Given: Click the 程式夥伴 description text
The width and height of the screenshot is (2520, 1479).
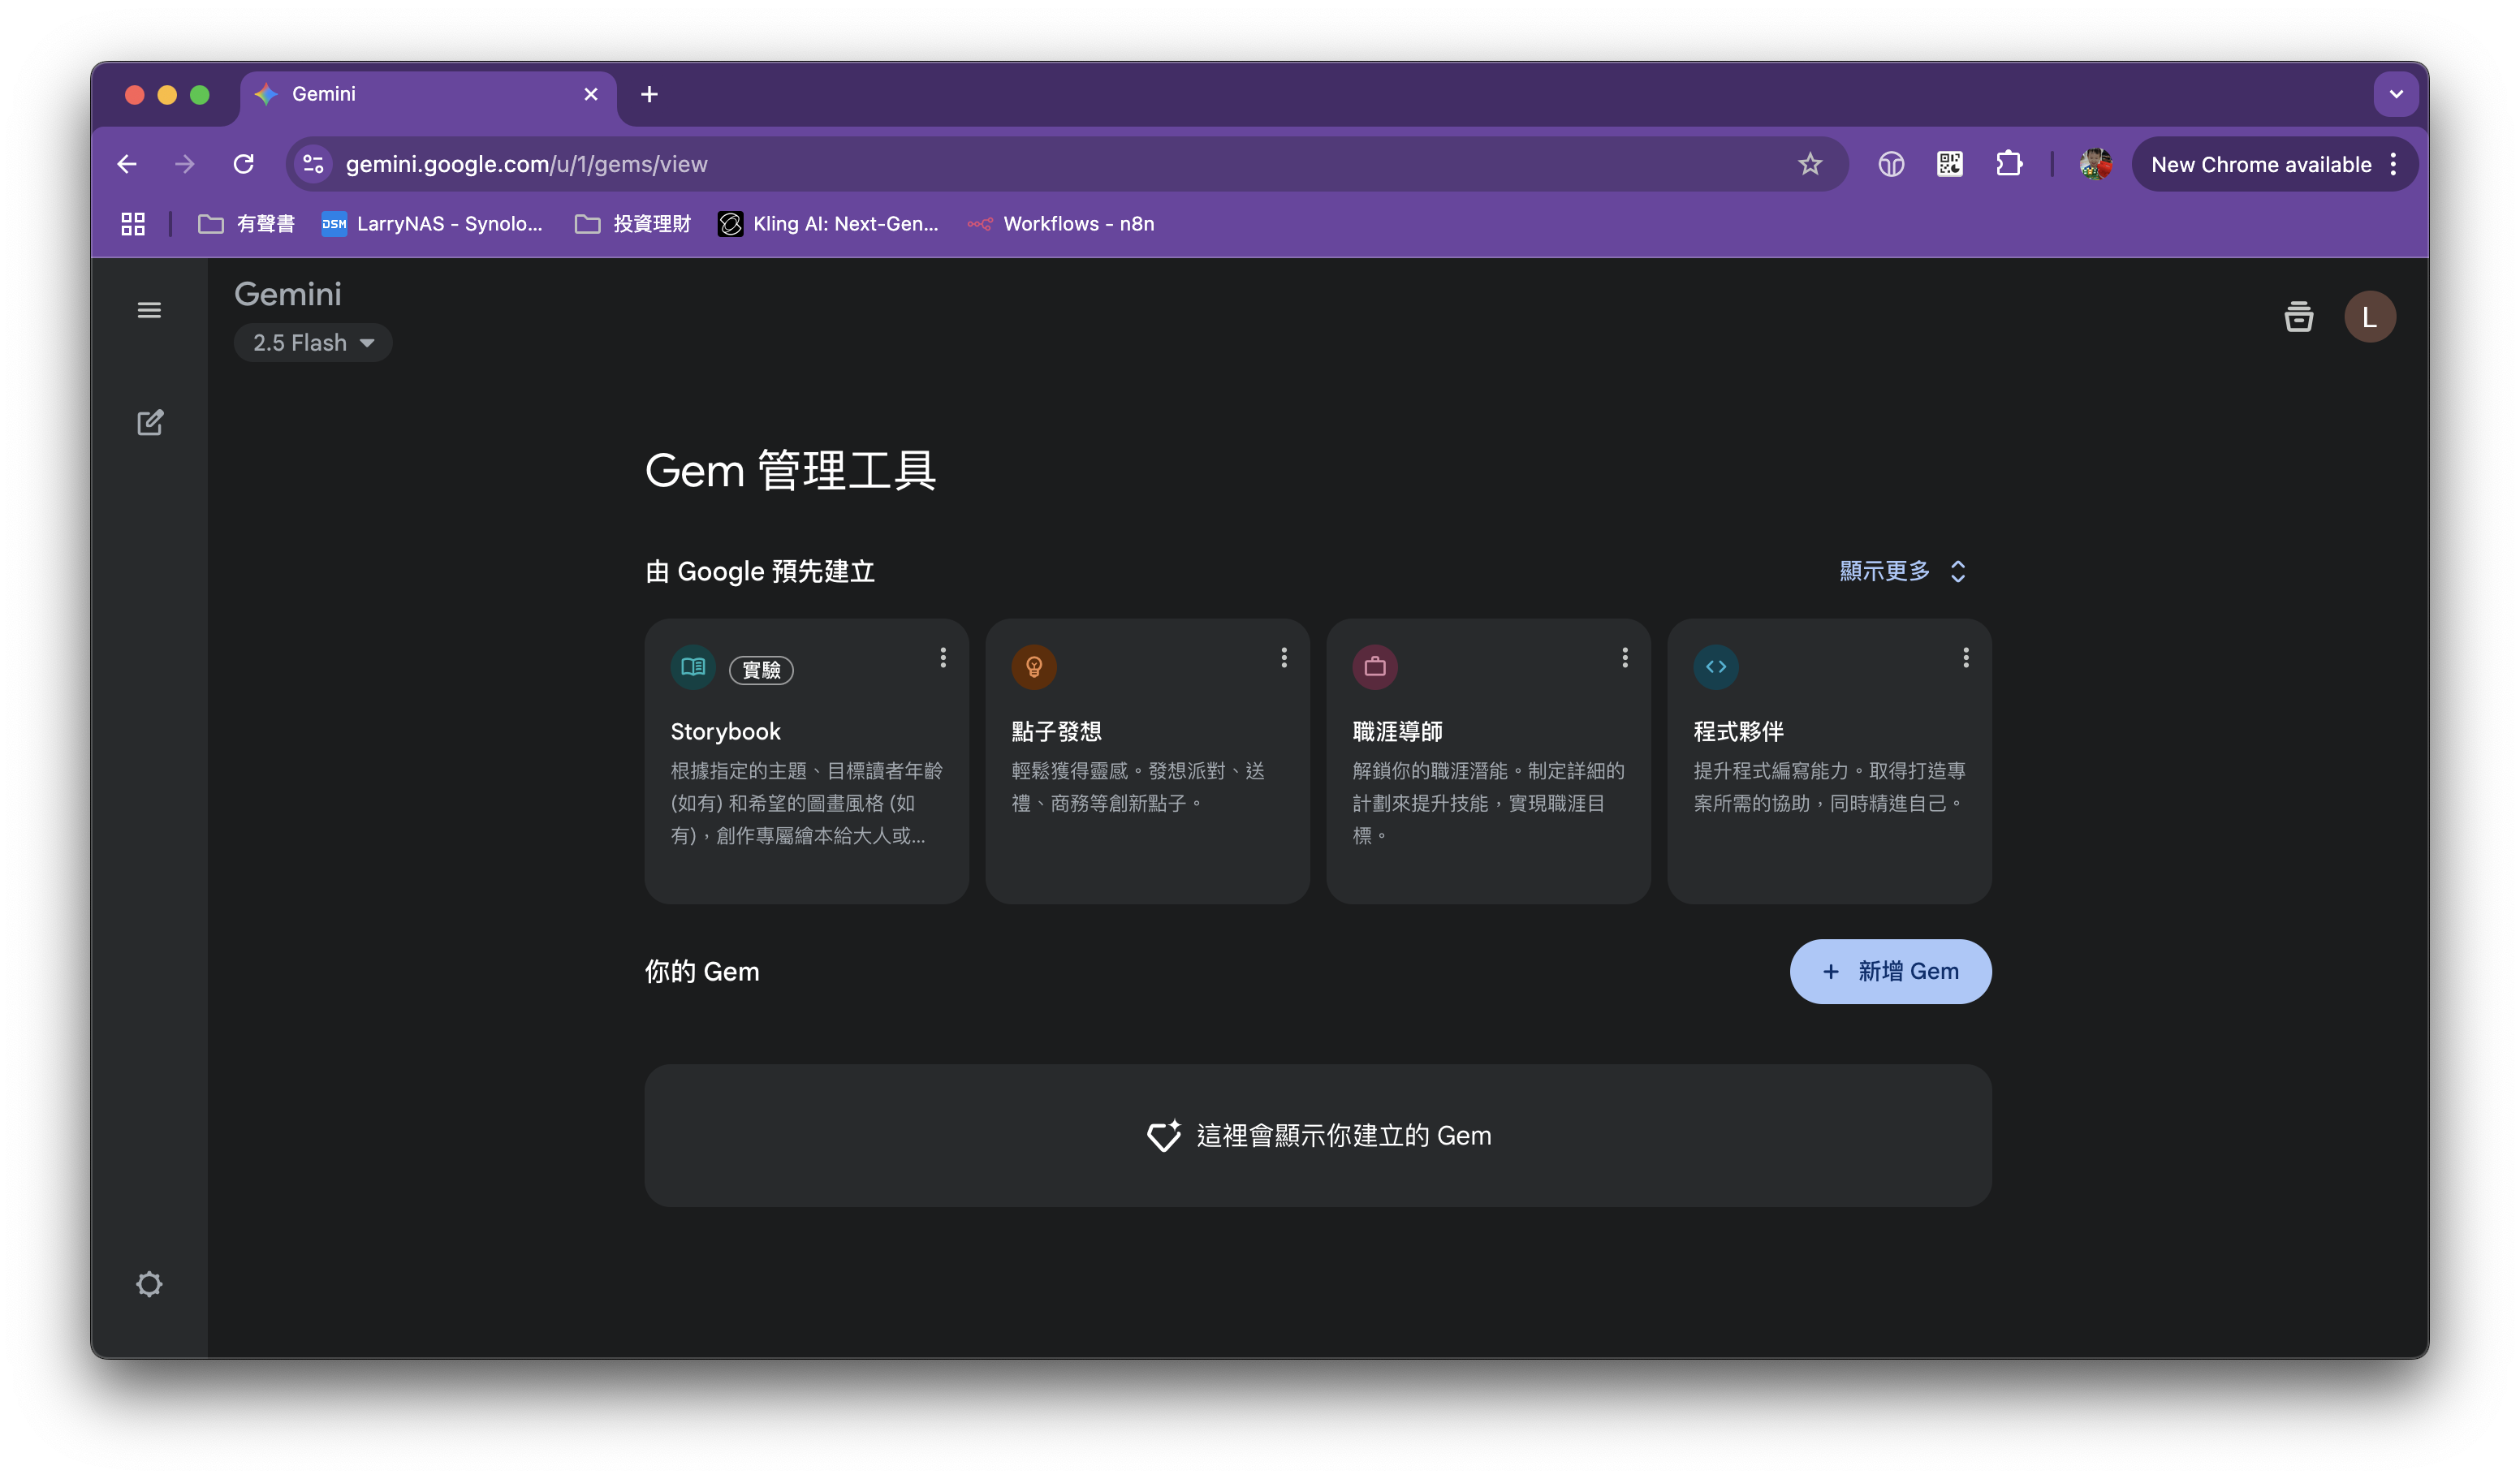Looking at the screenshot, I should tap(1829, 787).
